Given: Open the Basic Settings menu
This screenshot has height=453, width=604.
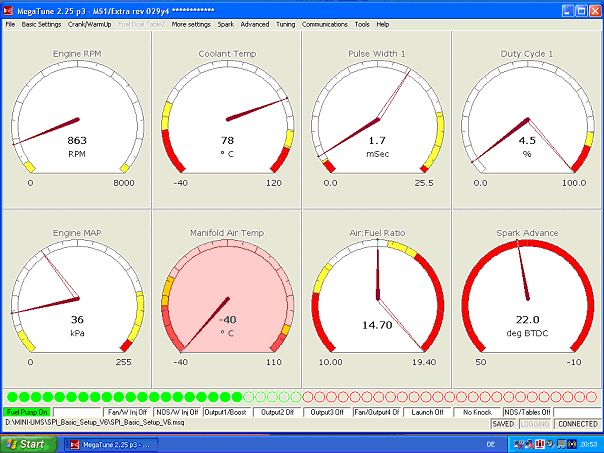Looking at the screenshot, I should pos(42,24).
